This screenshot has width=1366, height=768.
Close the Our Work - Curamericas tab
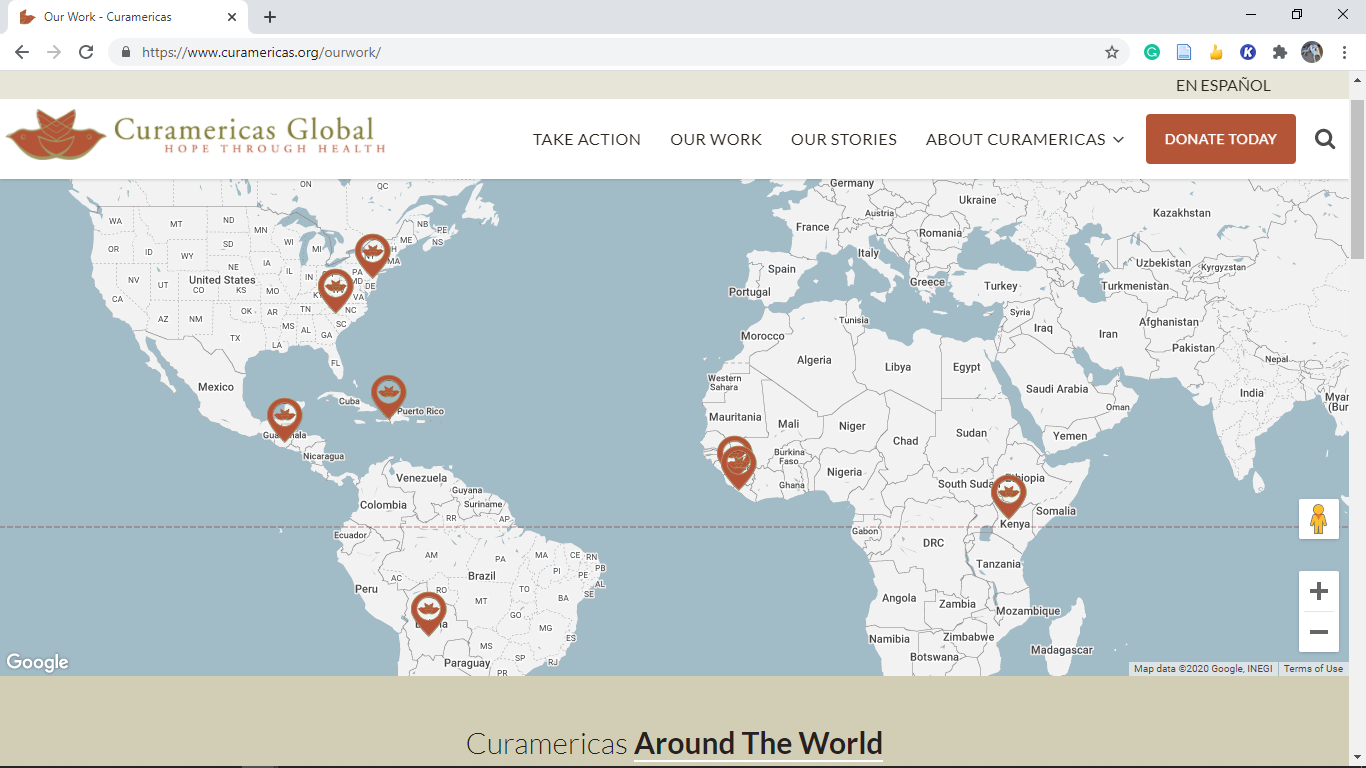(x=232, y=17)
